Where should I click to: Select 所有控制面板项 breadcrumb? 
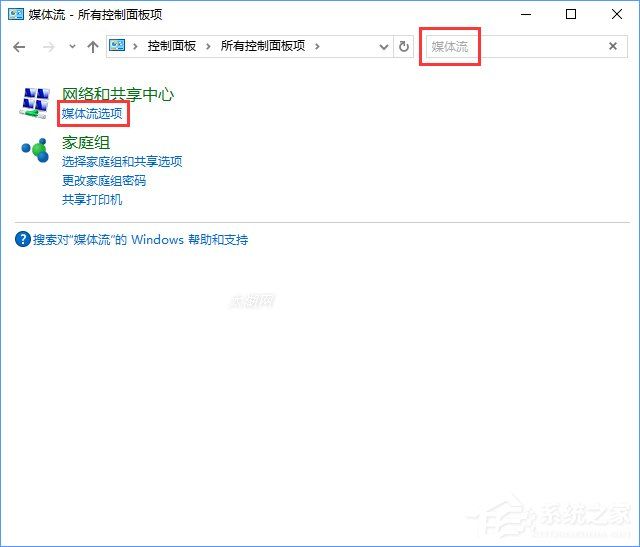tap(263, 46)
